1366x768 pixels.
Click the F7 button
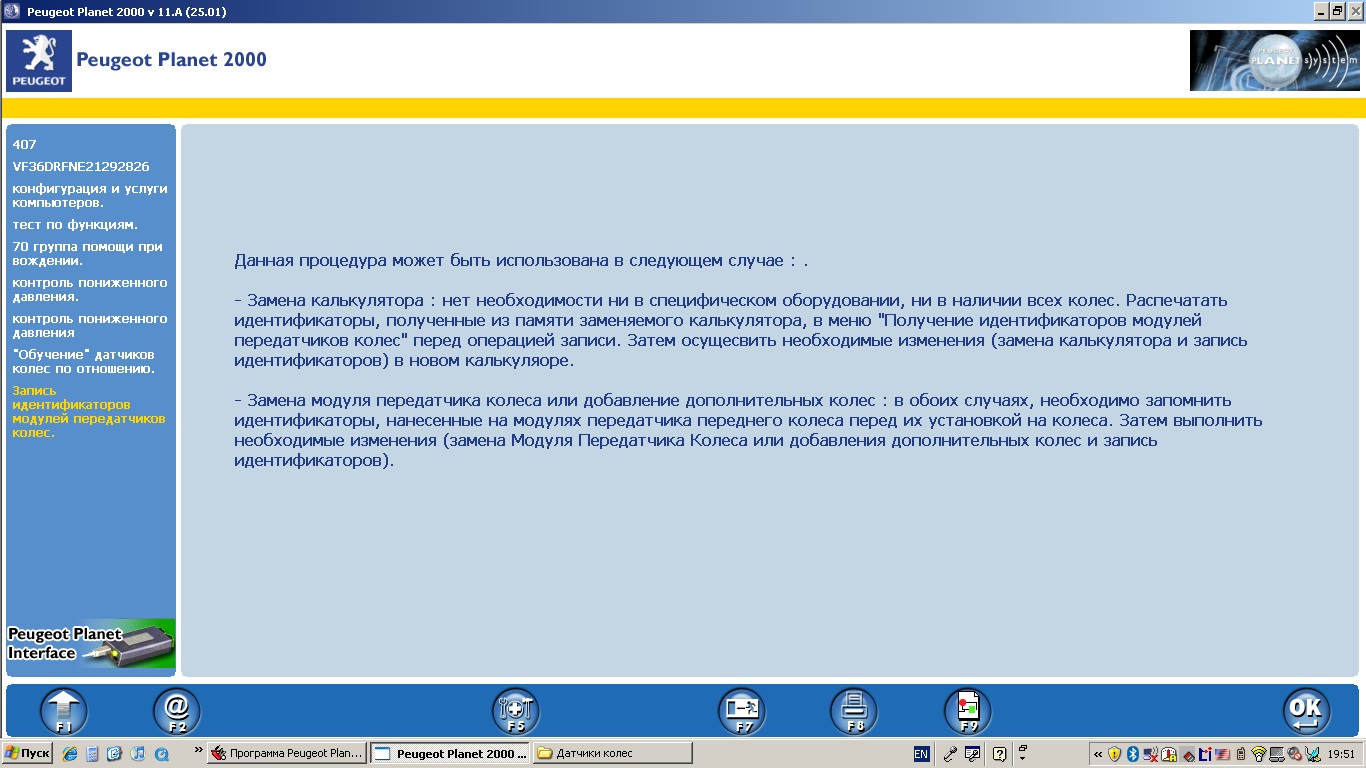(742, 712)
